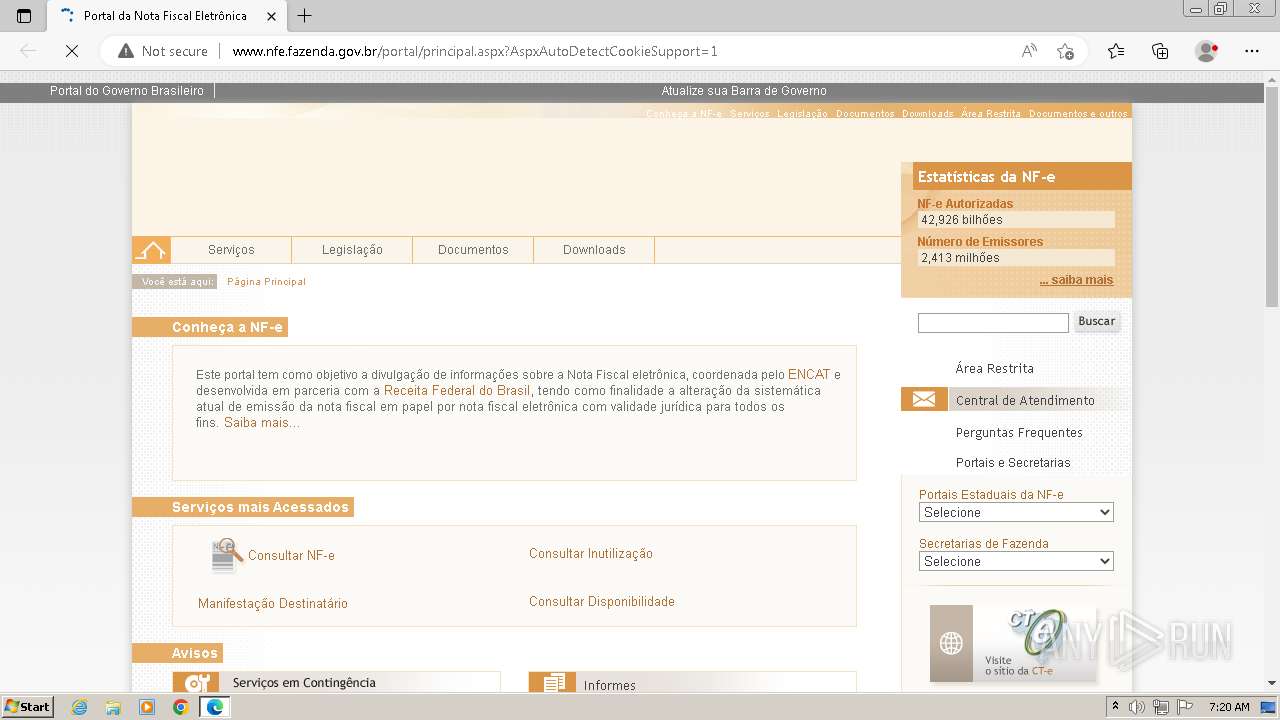
Task: Open the Documentos menu
Action: pos(473,250)
